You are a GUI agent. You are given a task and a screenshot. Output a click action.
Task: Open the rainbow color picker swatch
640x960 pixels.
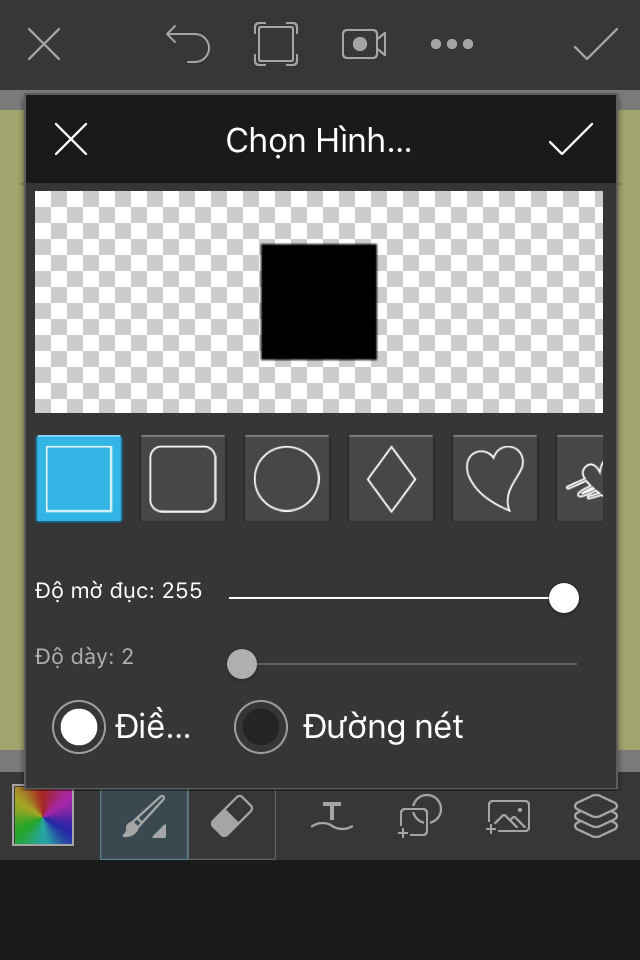43,816
